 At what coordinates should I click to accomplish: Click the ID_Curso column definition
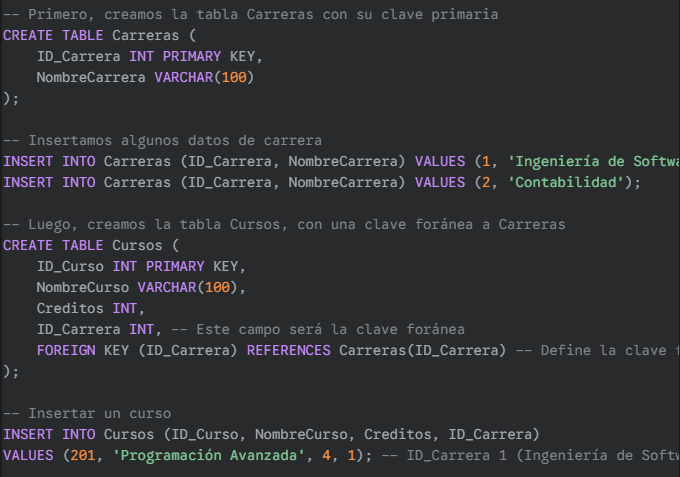(x=141, y=266)
